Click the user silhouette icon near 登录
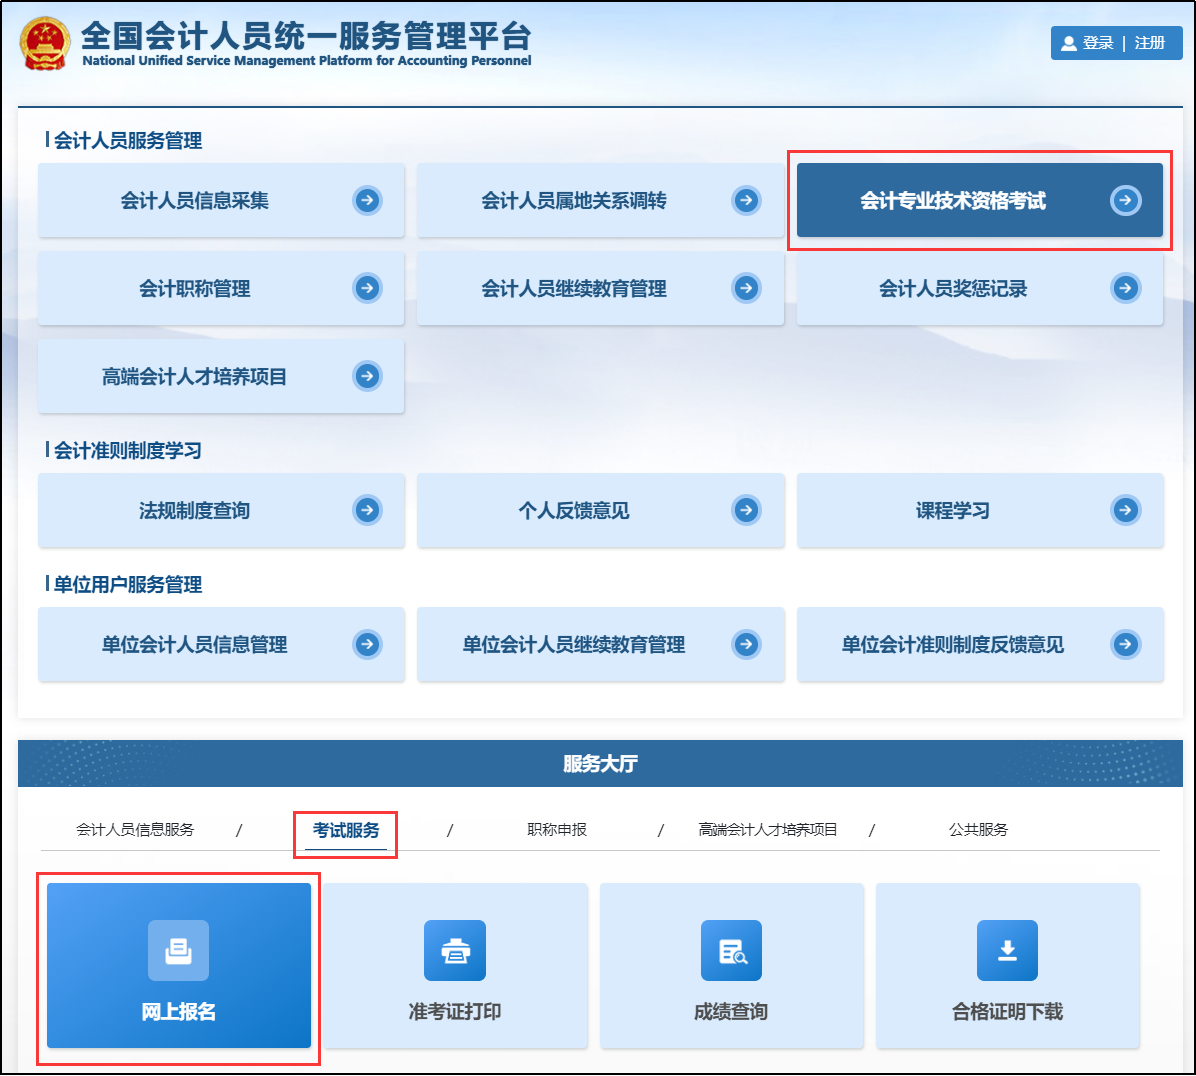This screenshot has height=1076, width=1196. tap(1069, 43)
